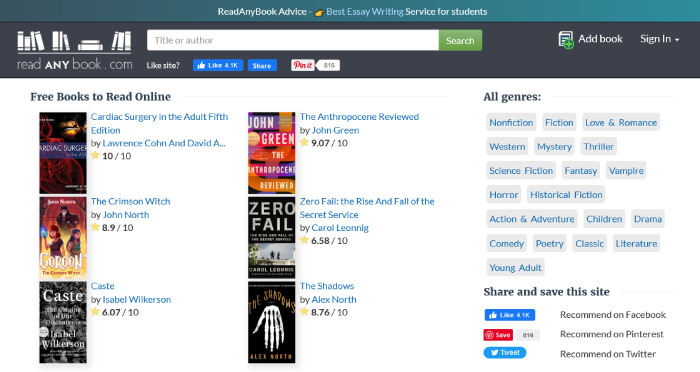Select the Love & Romance genre
This screenshot has width=700, height=372.
pyautogui.click(x=621, y=122)
